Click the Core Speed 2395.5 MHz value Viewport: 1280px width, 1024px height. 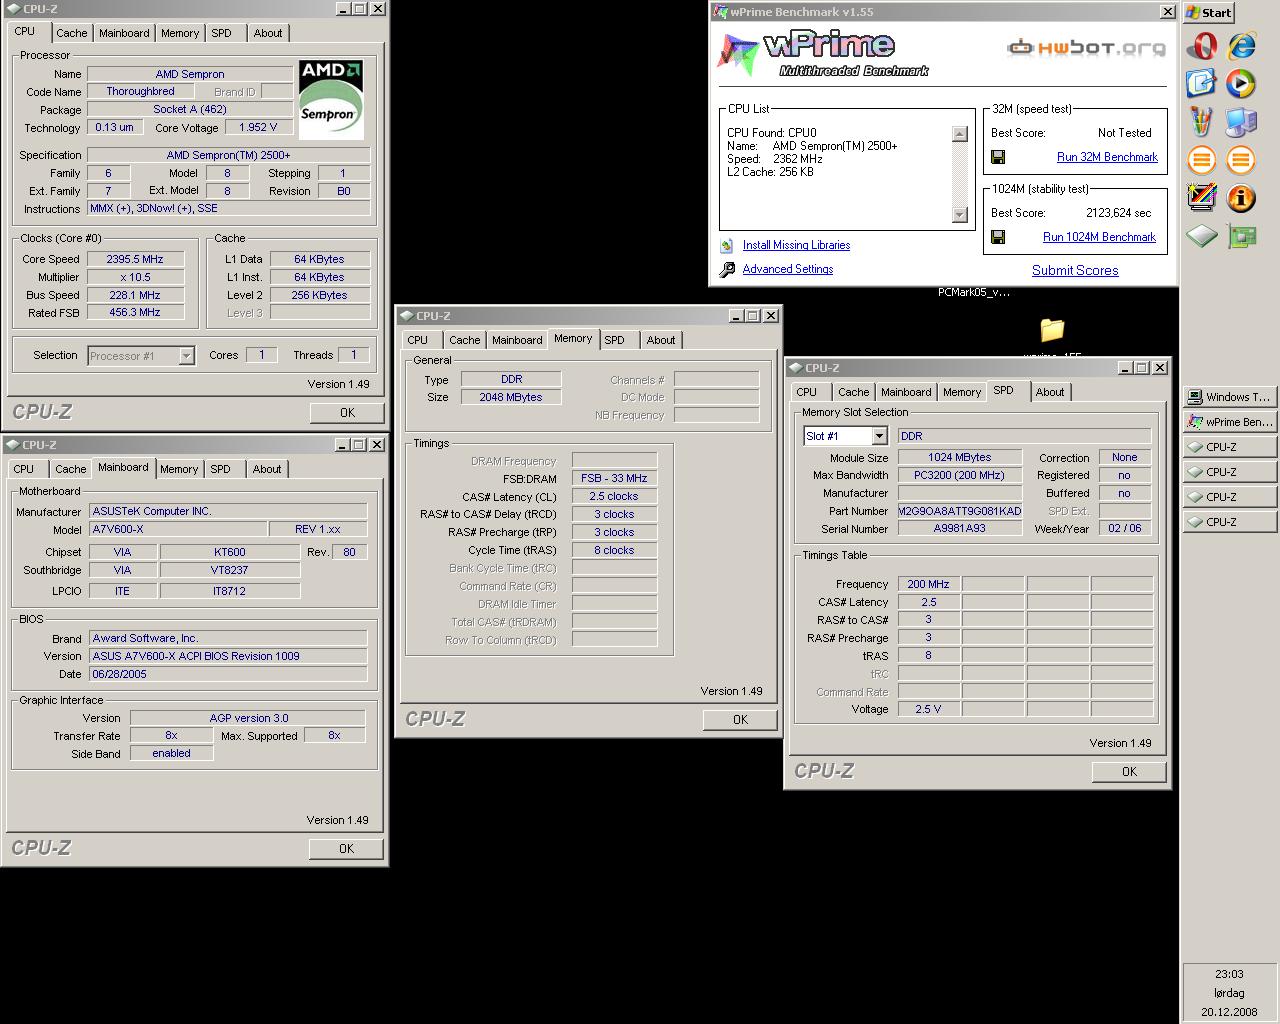point(135,259)
